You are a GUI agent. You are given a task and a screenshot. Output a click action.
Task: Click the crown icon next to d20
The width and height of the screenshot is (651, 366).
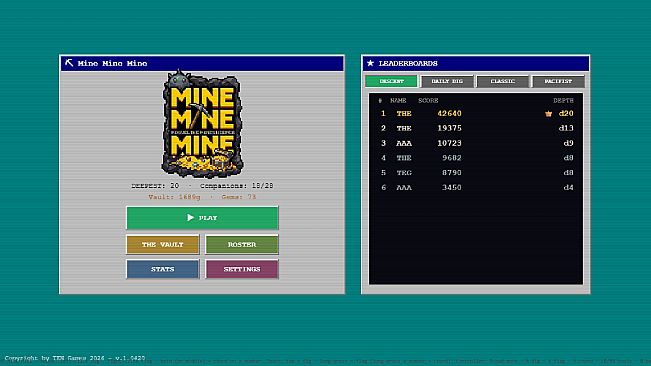tap(548, 114)
